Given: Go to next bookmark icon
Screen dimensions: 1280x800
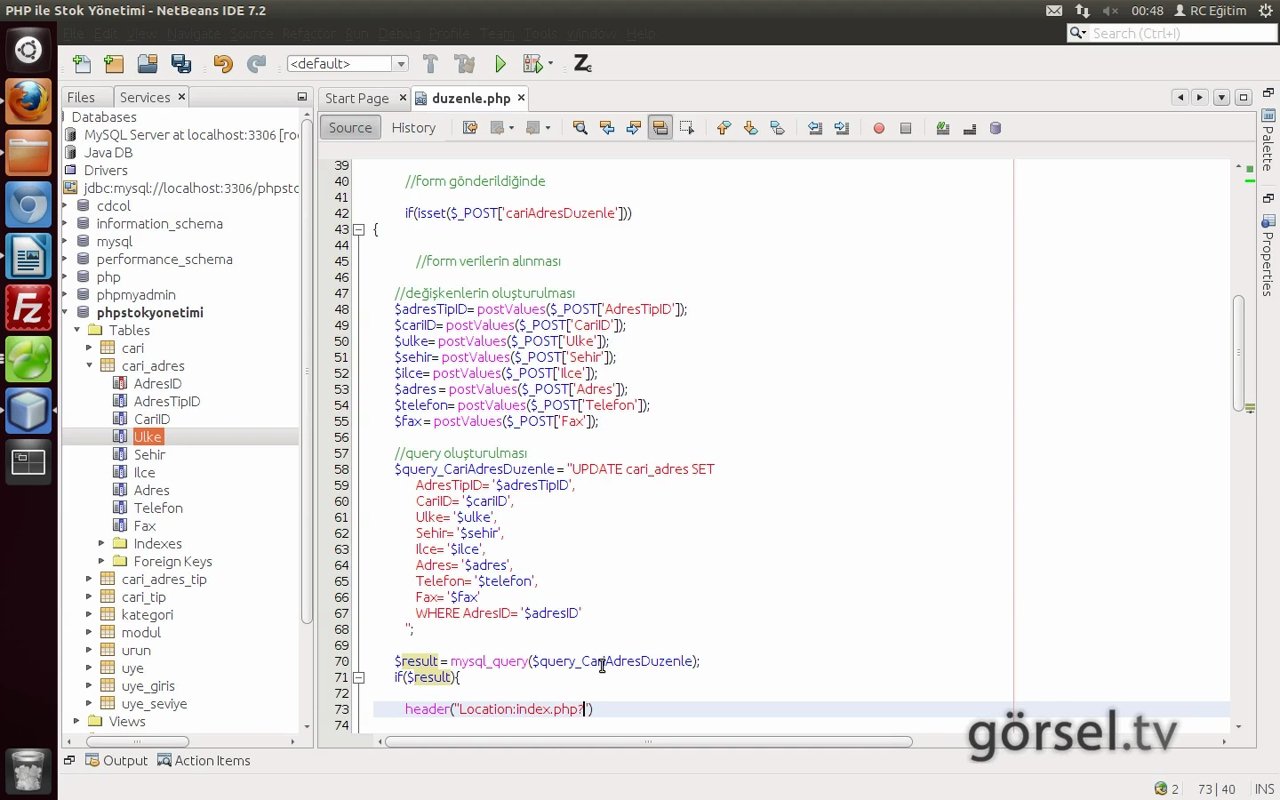Looking at the screenshot, I should point(751,128).
